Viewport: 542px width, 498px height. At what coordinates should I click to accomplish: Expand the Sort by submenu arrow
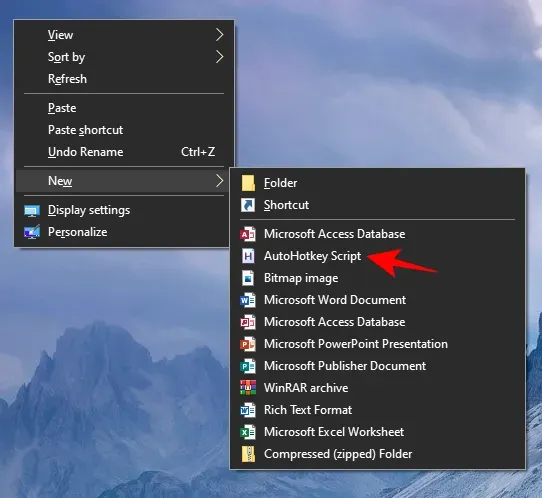tap(219, 57)
